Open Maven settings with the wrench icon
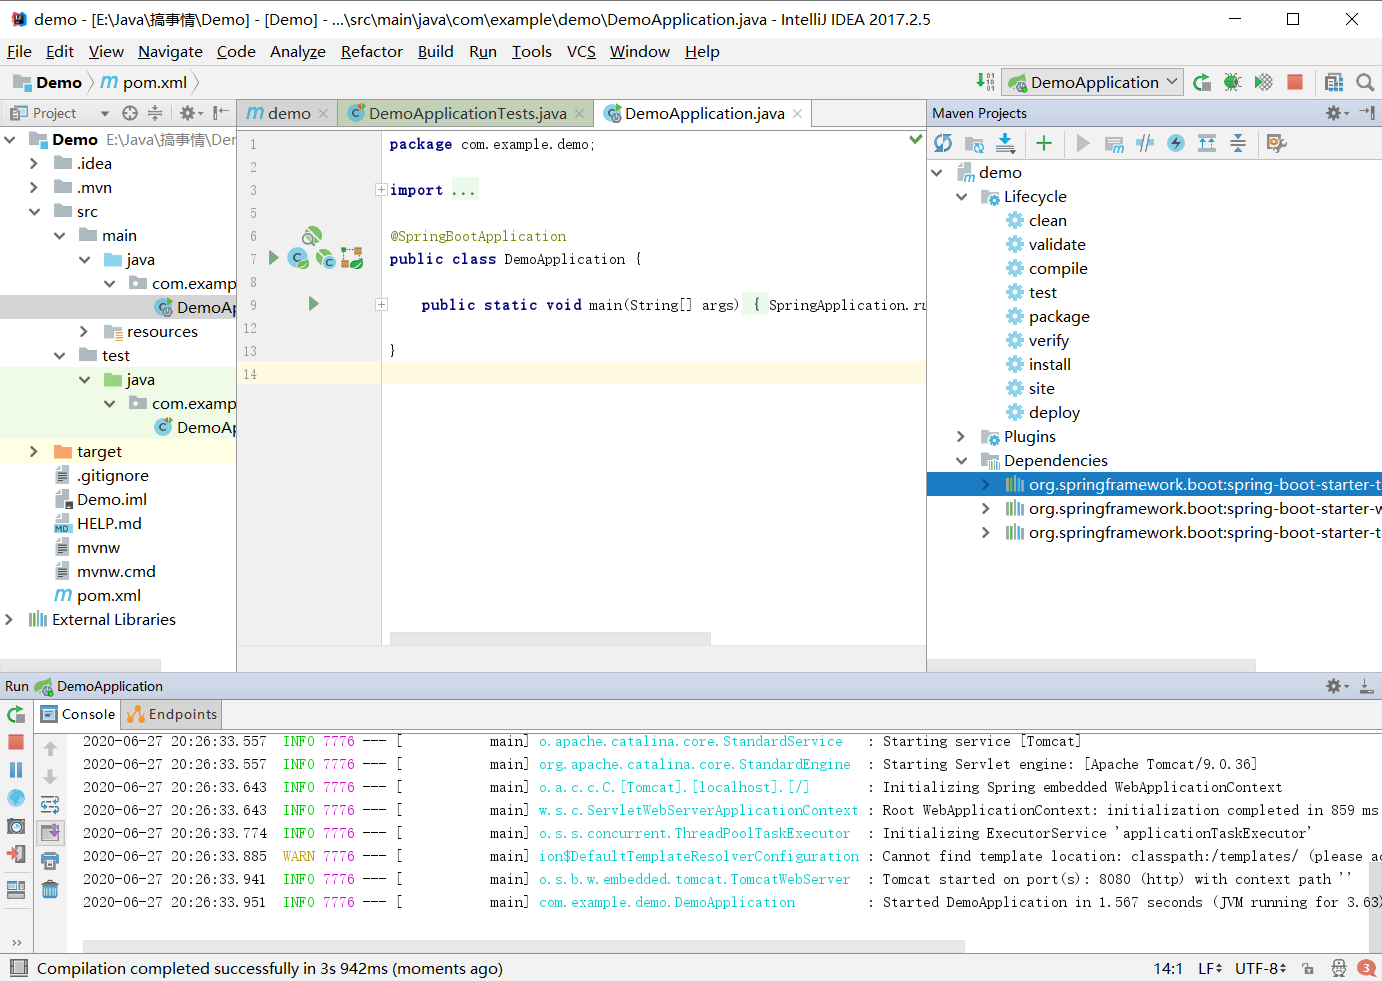 [1276, 143]
